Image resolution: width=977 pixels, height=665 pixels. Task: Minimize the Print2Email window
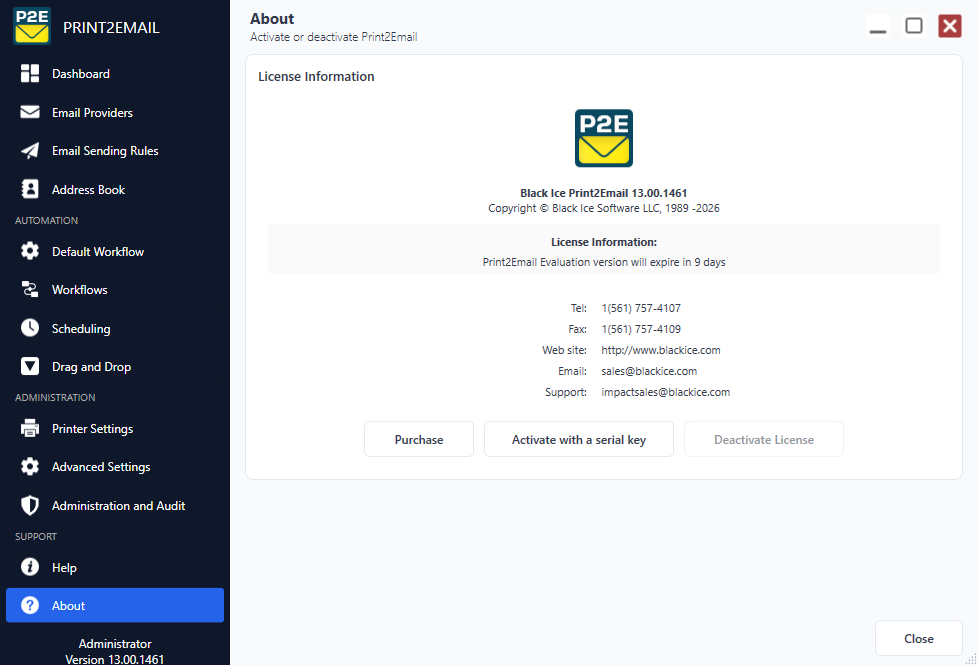[x=878, y=26]
